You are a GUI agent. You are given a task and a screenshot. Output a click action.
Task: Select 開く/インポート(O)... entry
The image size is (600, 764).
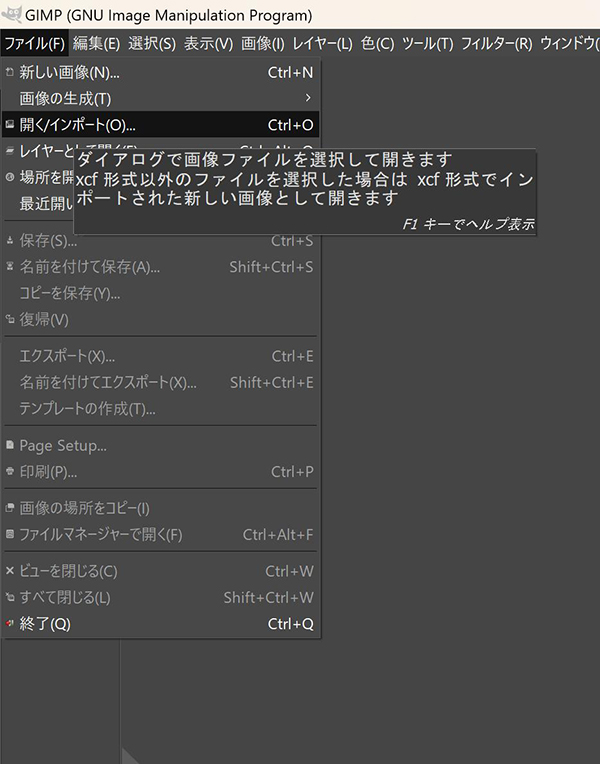[x=160, y=125]
